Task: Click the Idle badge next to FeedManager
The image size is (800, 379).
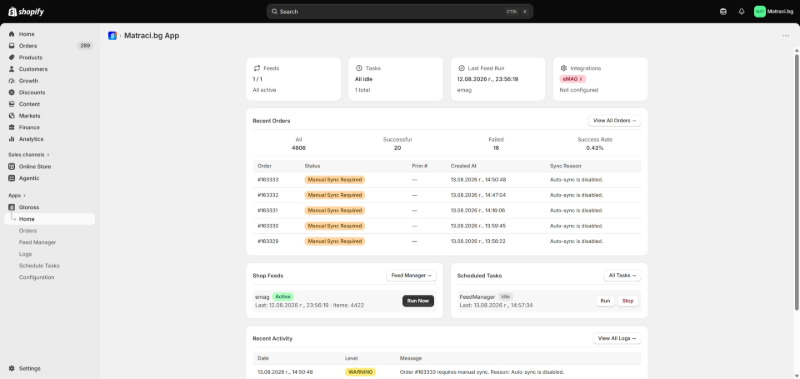Action: tap(505, 296)
